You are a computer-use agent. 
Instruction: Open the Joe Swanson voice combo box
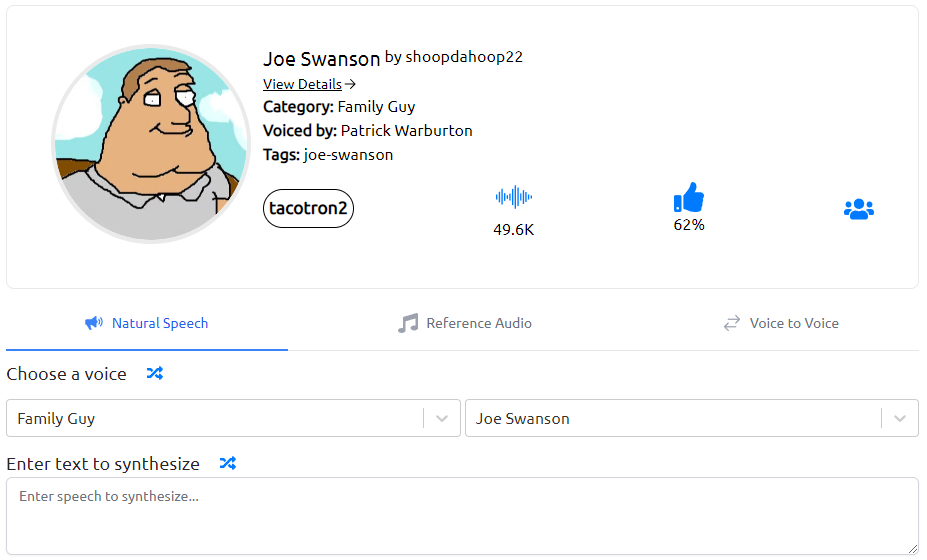tap(672, 419)
